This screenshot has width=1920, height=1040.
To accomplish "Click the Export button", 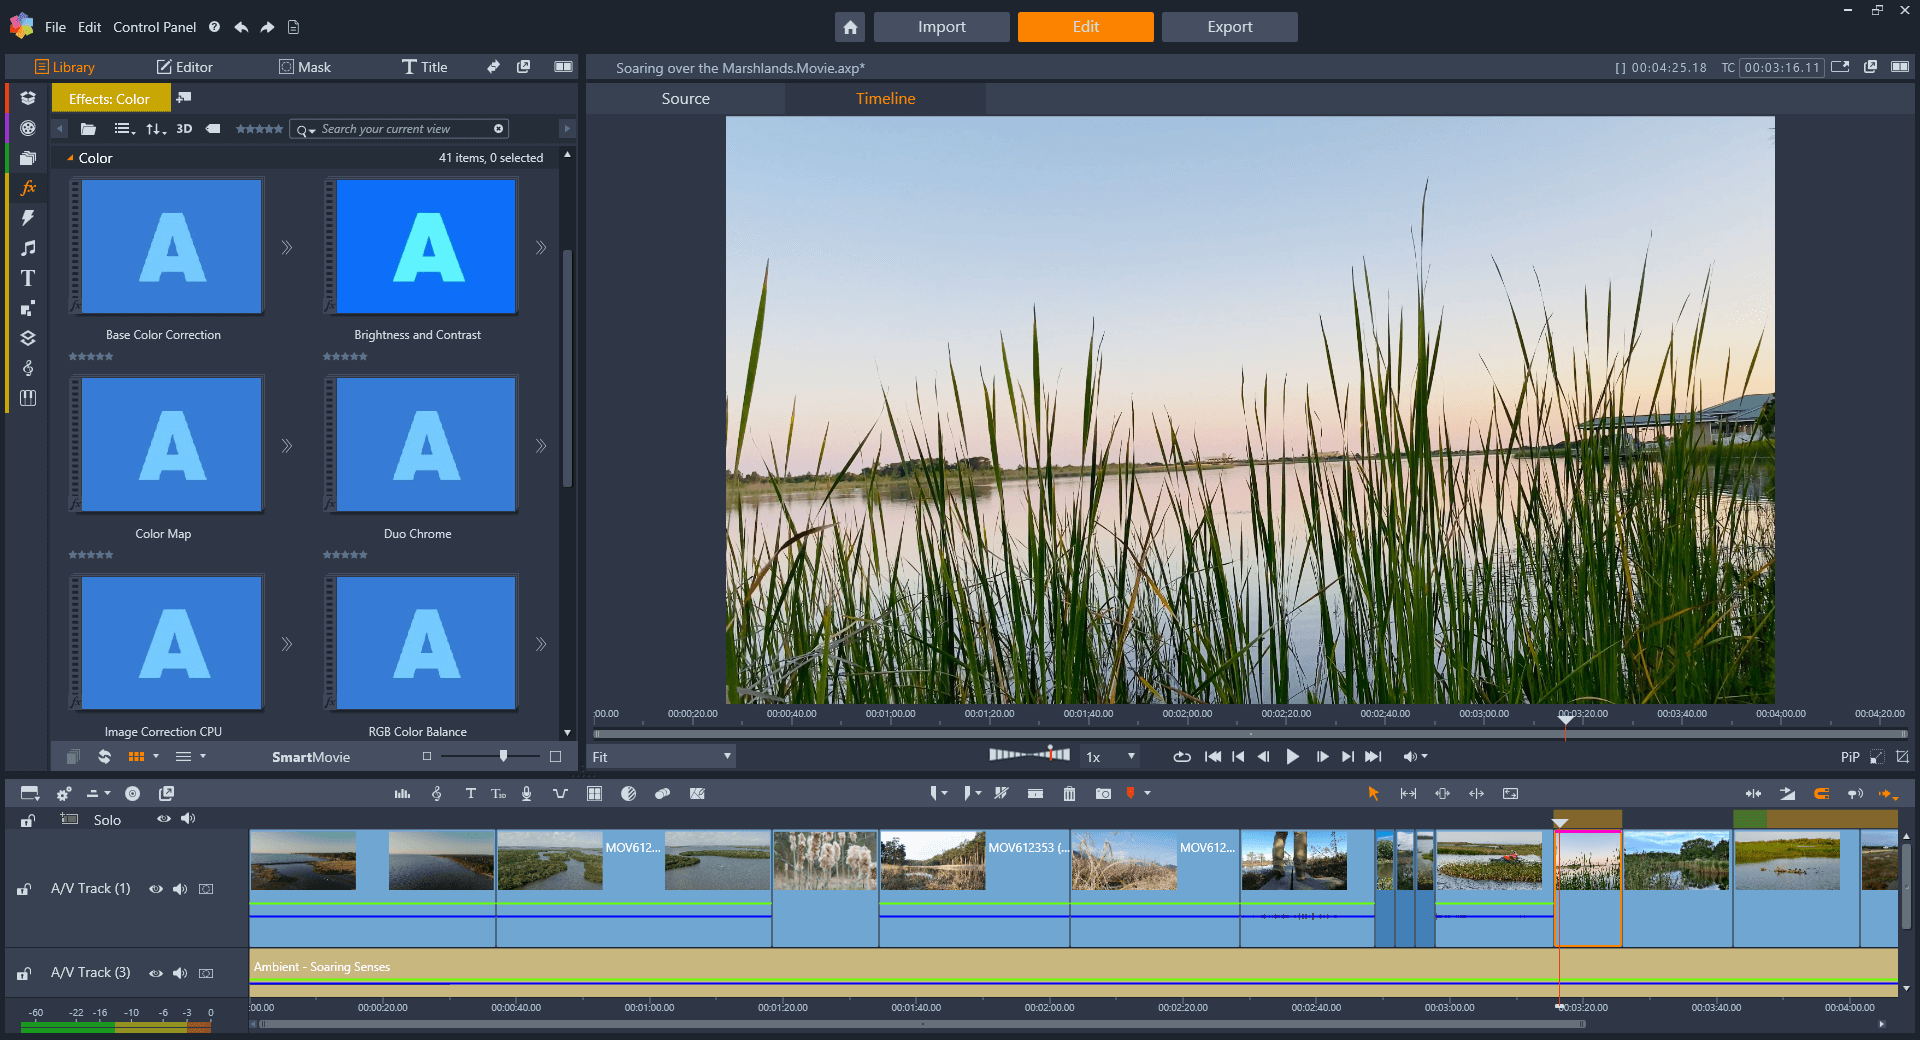I will [x=1229, y=27].
